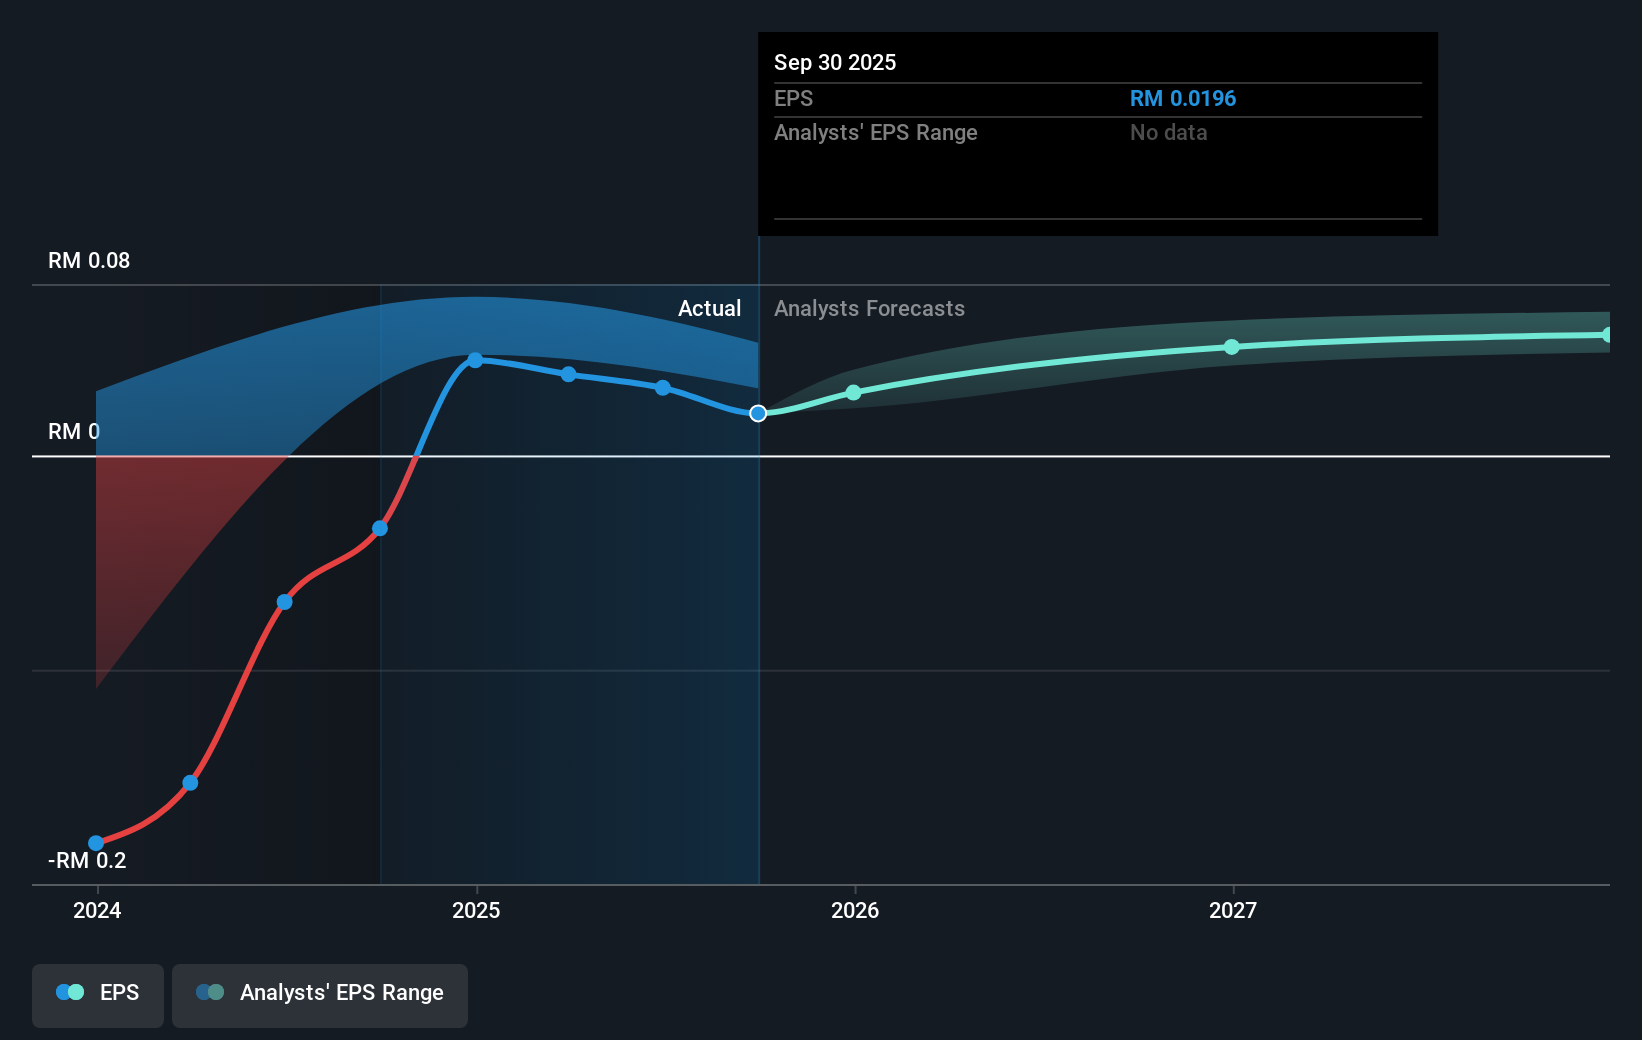Select the peak 2025 EPS data point
Viewport: 1642px width, 1040px height.
pos(475,360)
